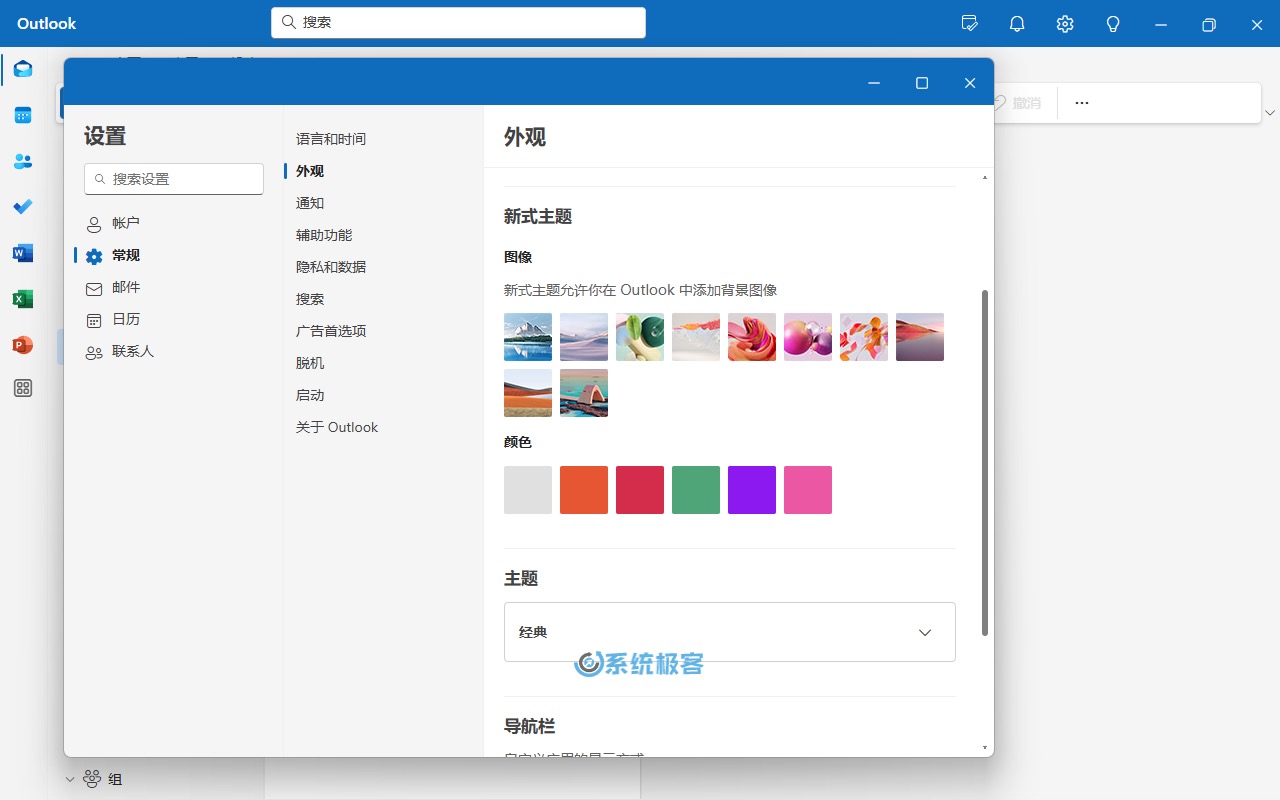Pick the dusky pink lake background image
The height and width of the screenshot is (800, 1280).
[x=920, y=337]
